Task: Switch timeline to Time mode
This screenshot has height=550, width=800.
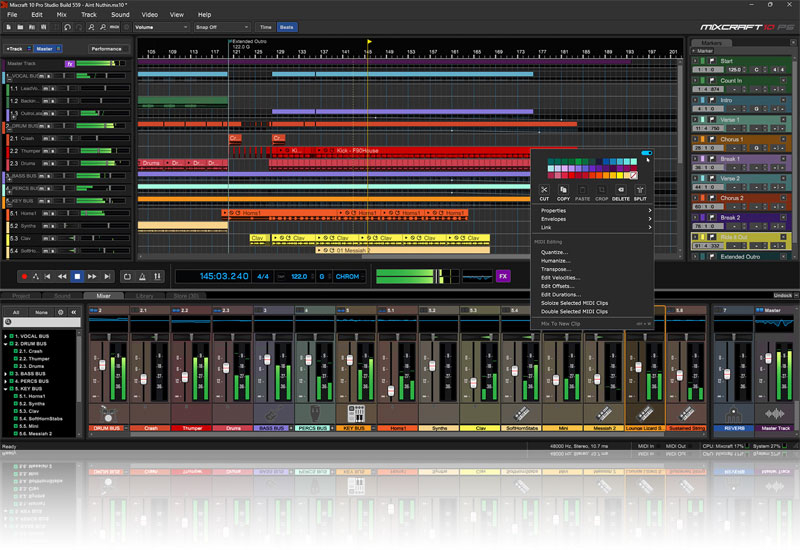Action: click(x=265, y=27)
